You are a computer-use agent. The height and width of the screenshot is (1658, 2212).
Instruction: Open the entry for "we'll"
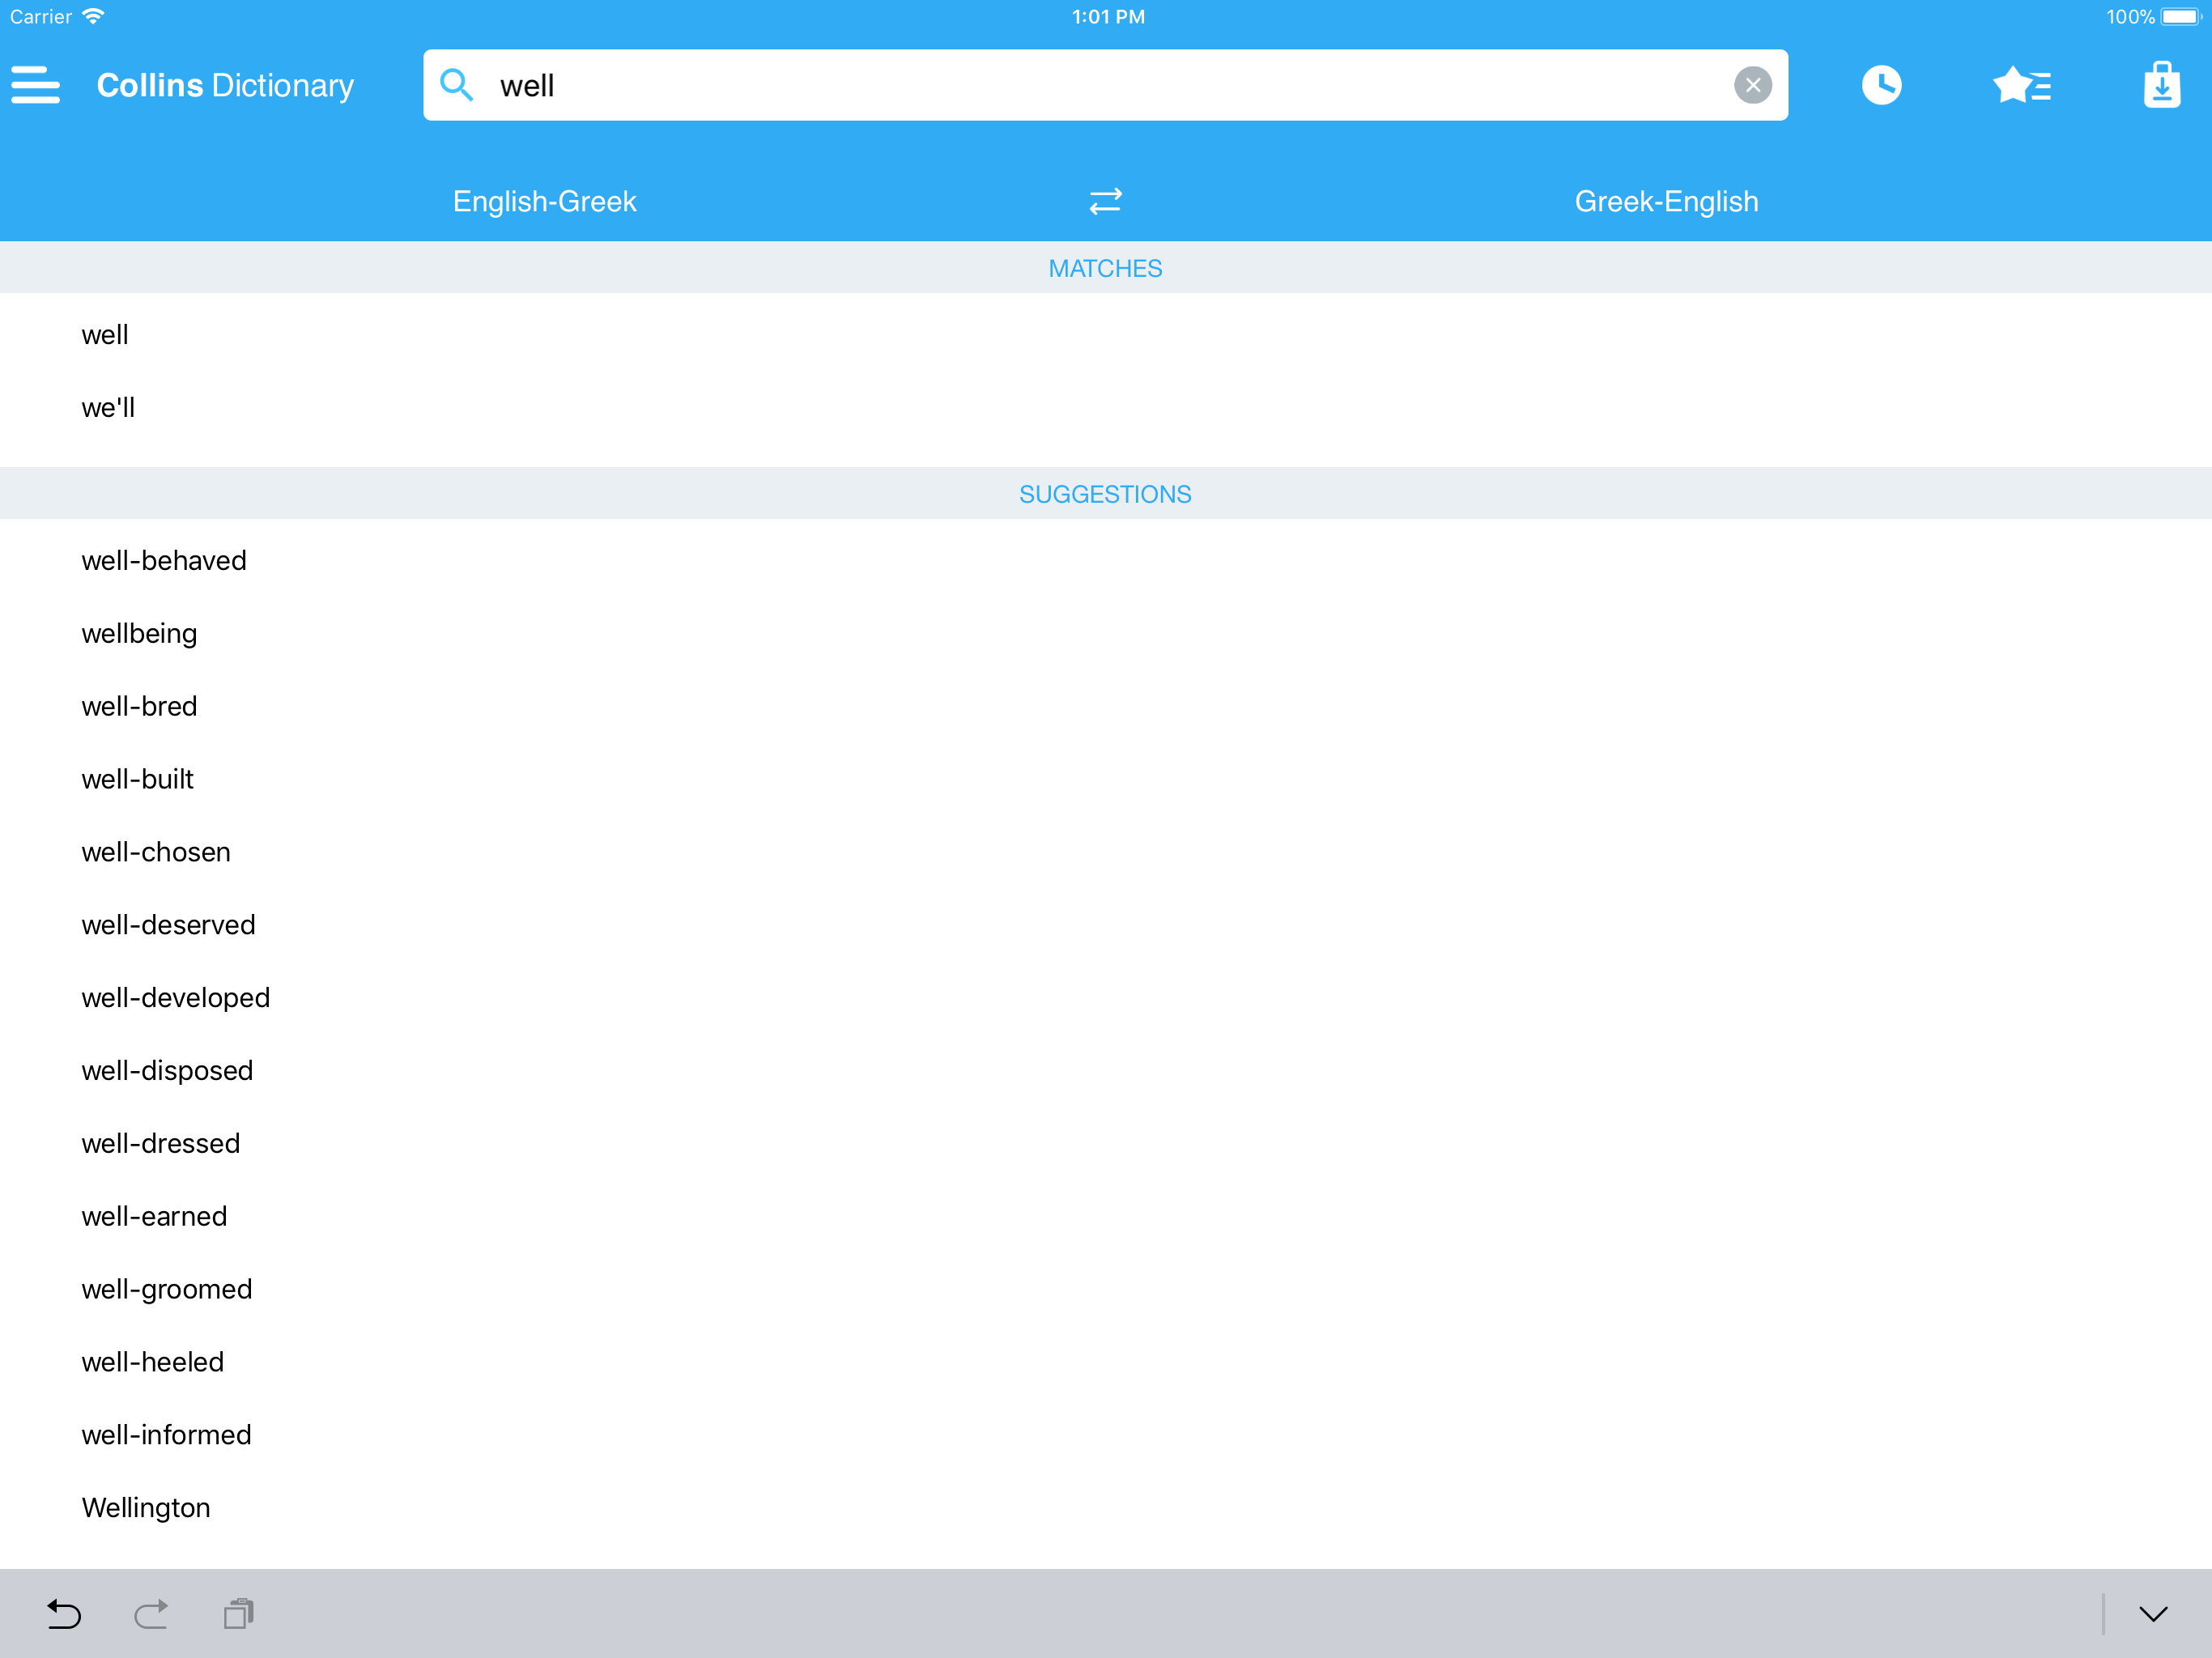pyautogui.click(x=108, y=408)
